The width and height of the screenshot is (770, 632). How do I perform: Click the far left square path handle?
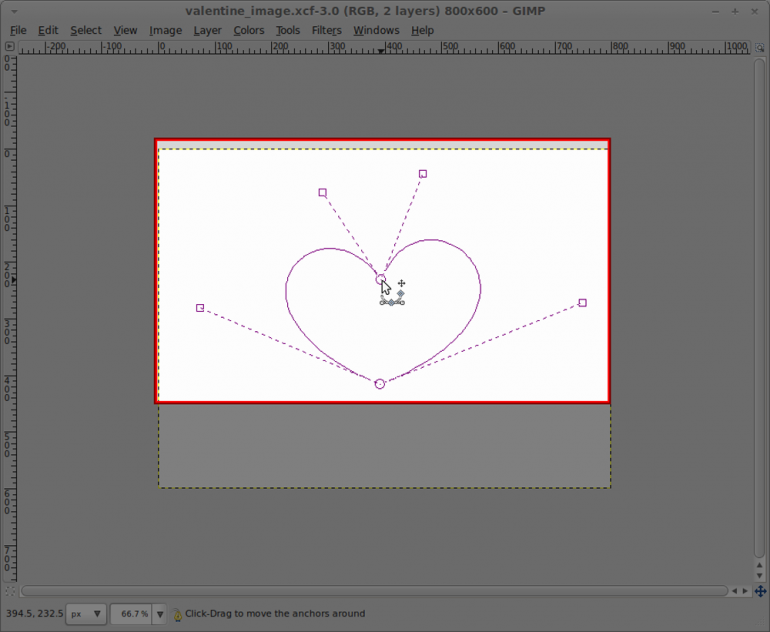click(200, 308)
